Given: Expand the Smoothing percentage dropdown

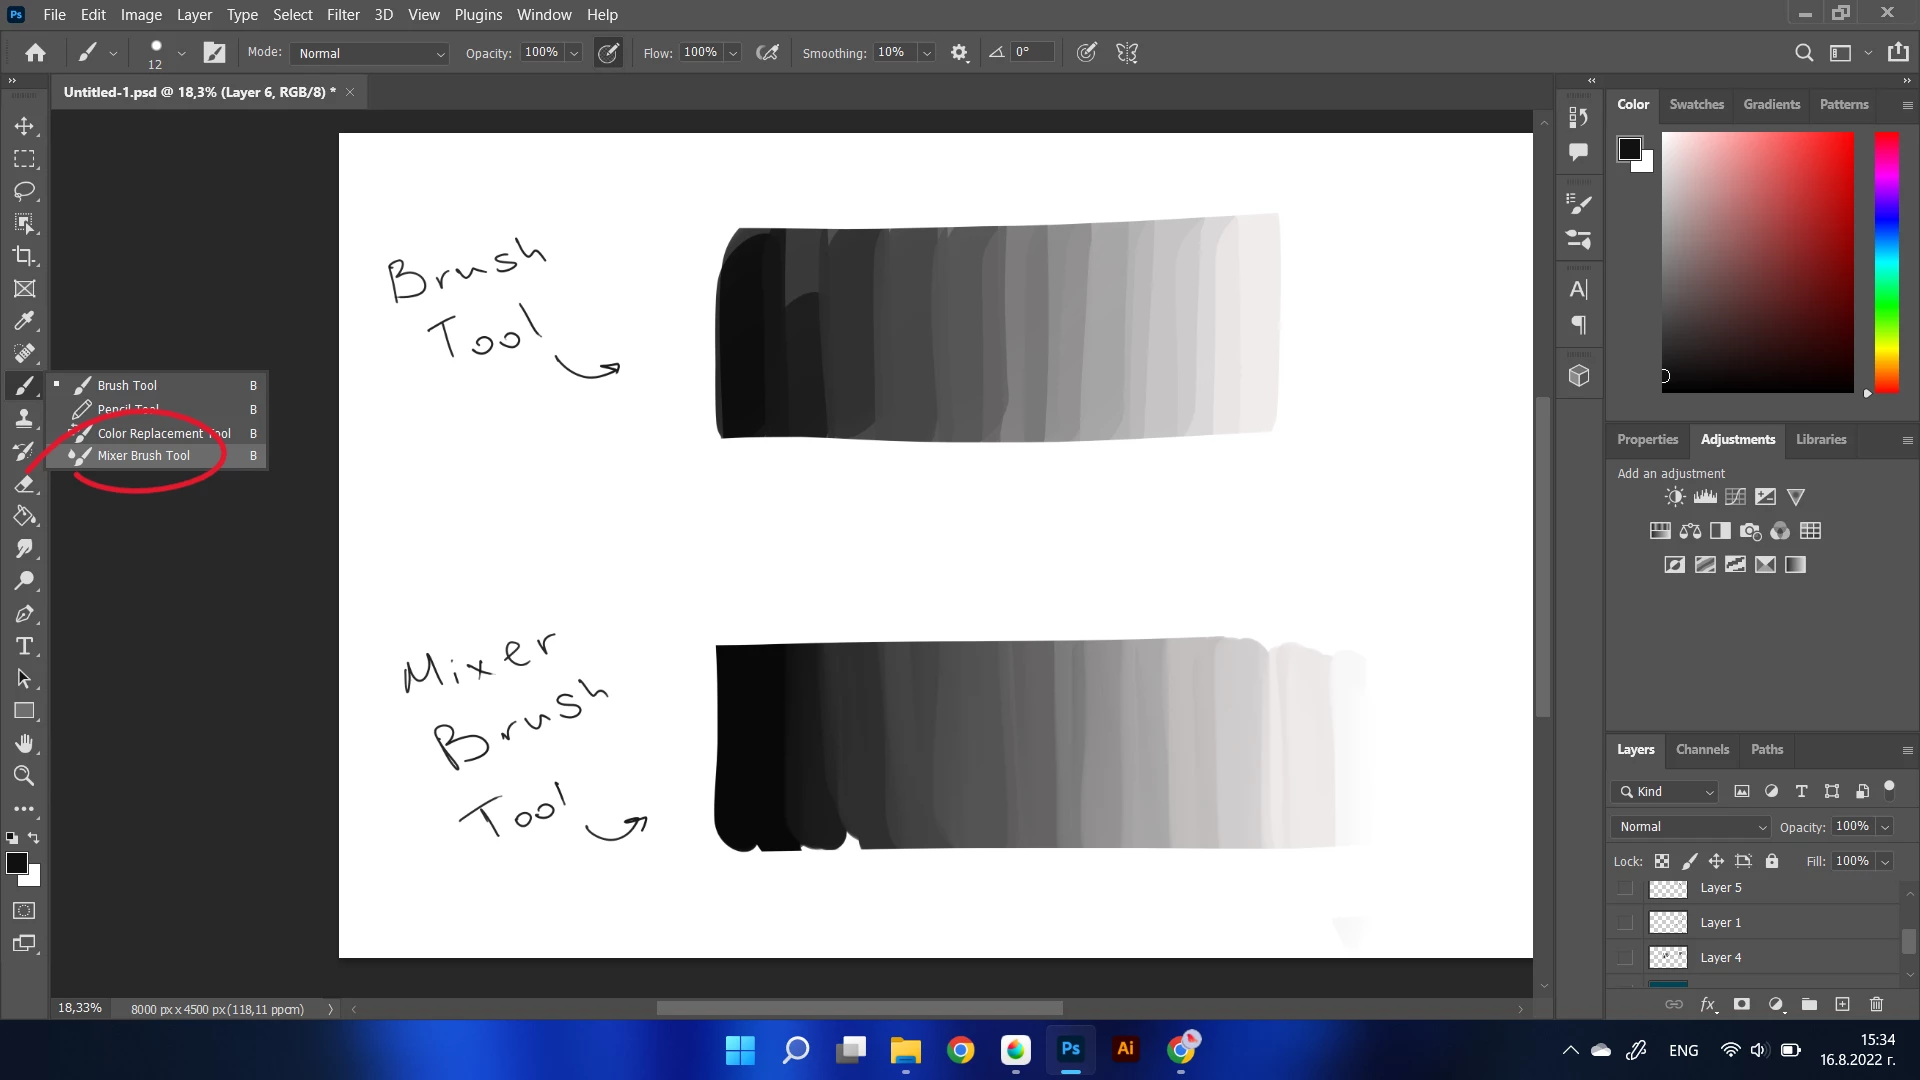Looking at the screenshot, I should tap(927, 53).
